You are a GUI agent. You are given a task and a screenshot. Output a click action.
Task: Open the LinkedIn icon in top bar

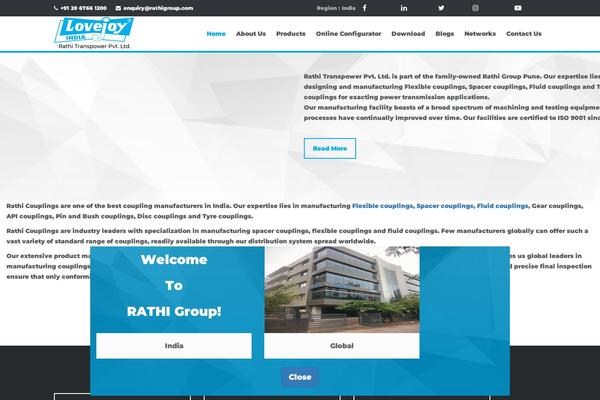click(x=404, y=8)
